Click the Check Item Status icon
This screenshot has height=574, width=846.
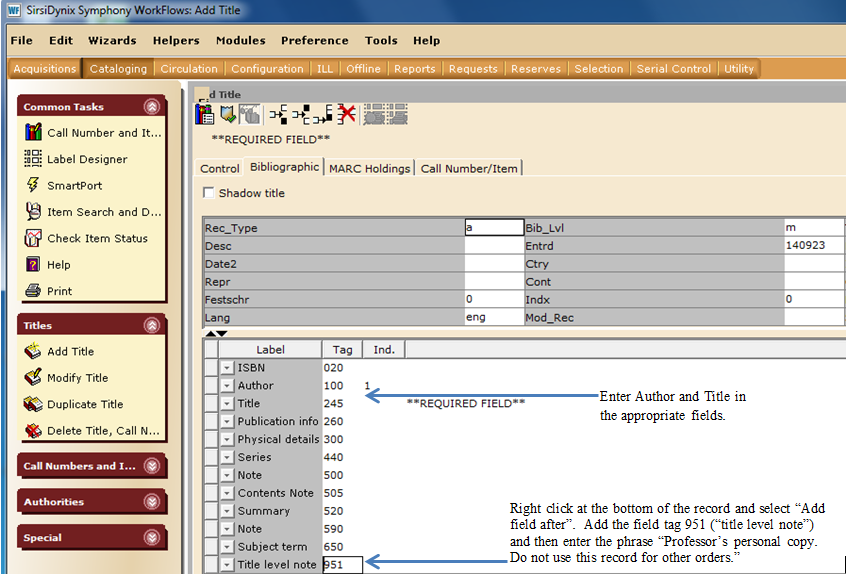click(x=33, y=238)
